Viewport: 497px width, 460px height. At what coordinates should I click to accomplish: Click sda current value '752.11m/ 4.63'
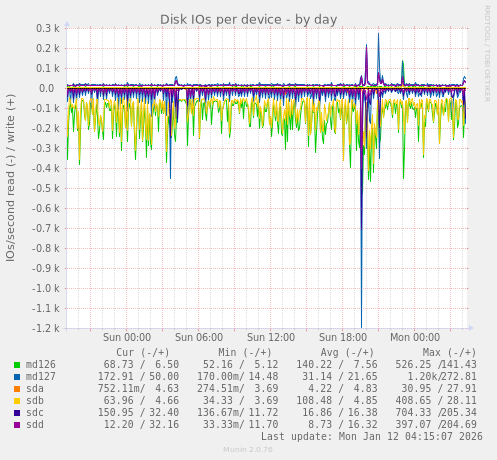pyautogui.click(x=138, y=389)
